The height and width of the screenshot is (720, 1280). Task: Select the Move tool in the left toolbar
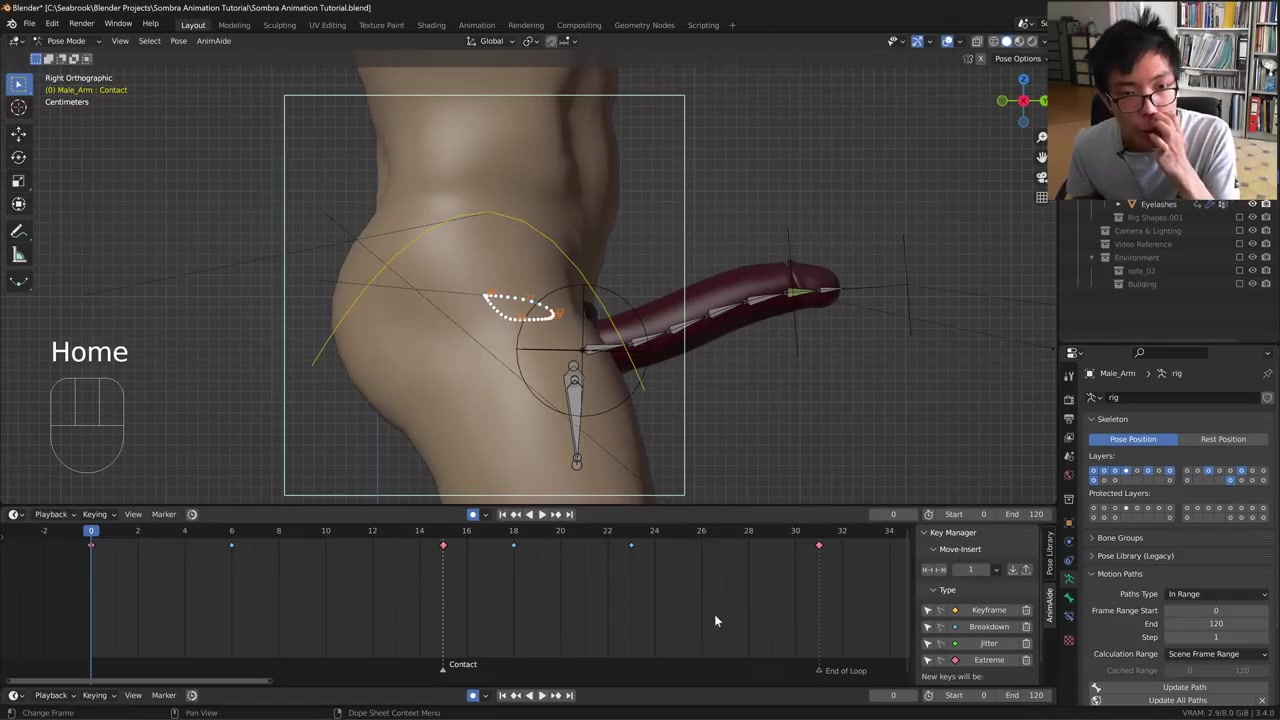point(18,133)
